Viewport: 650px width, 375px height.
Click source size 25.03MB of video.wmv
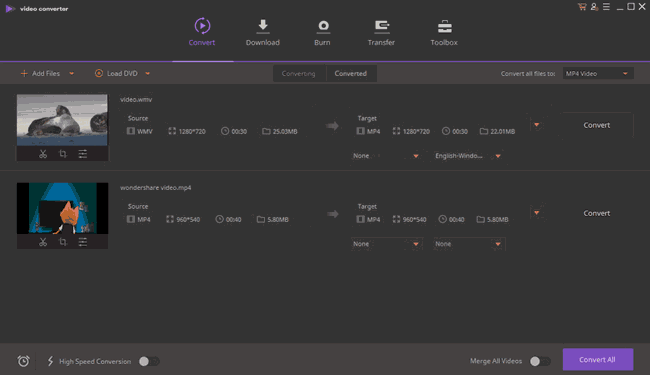tap(285, 131)
